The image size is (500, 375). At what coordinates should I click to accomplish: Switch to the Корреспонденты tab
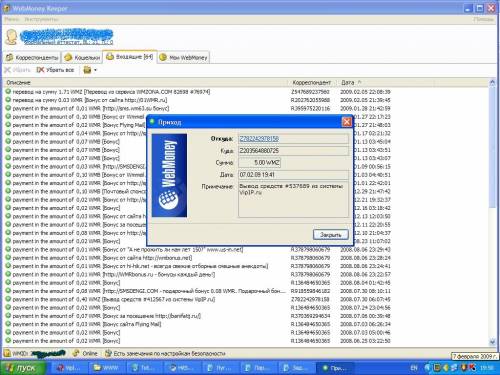32,58
